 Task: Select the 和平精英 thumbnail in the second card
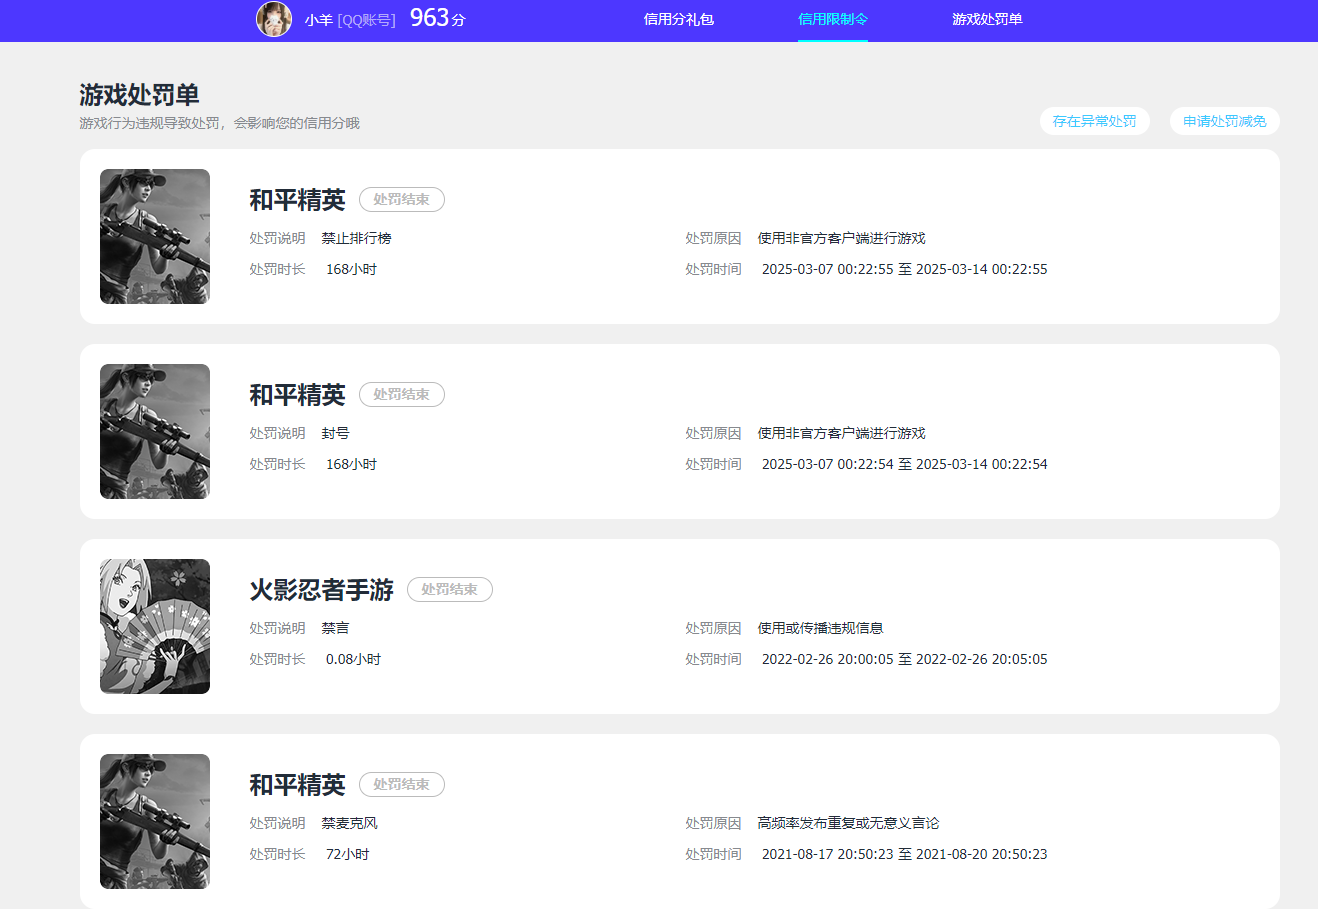pos(154,431)
